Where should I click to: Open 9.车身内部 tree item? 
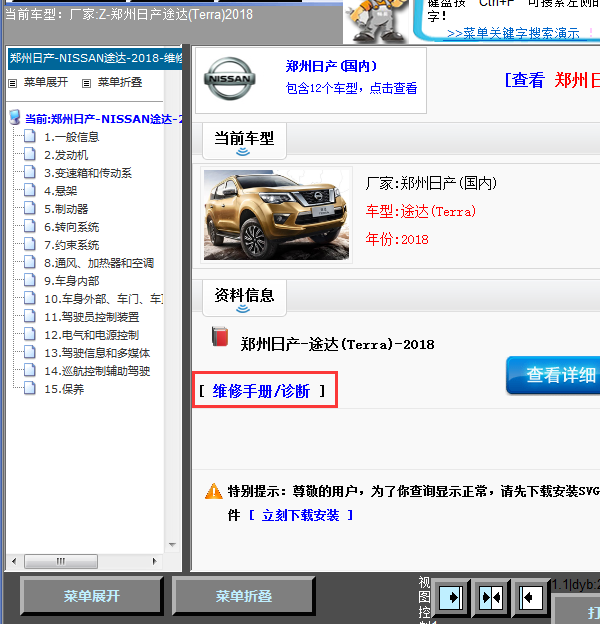(x=72, y=281)
